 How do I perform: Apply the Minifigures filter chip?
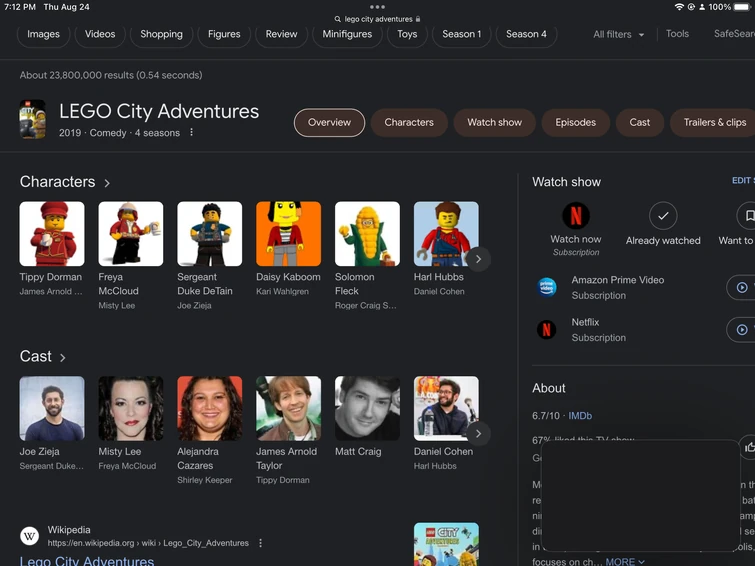click(347, 34)
